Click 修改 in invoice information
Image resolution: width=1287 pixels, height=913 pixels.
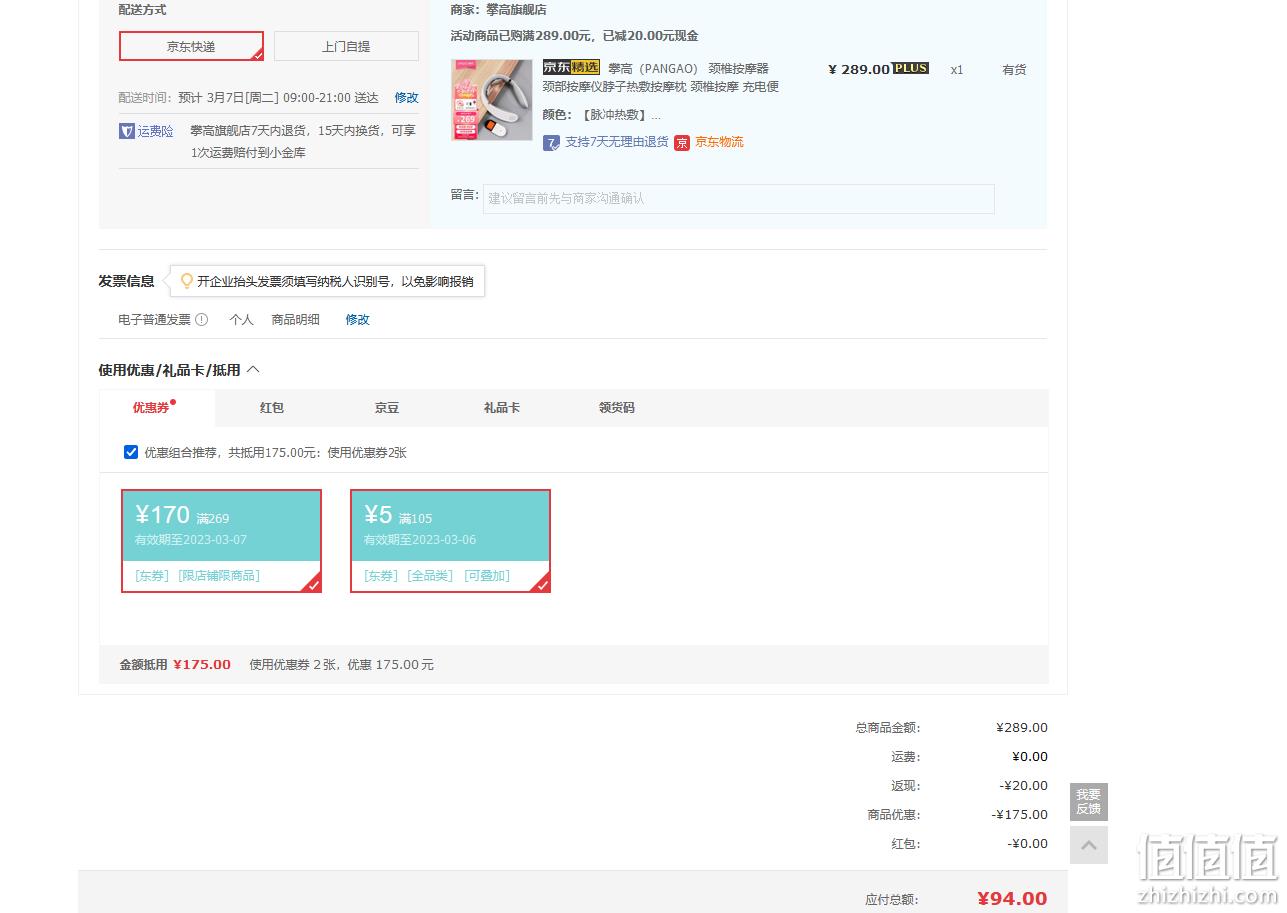[357, 320]
